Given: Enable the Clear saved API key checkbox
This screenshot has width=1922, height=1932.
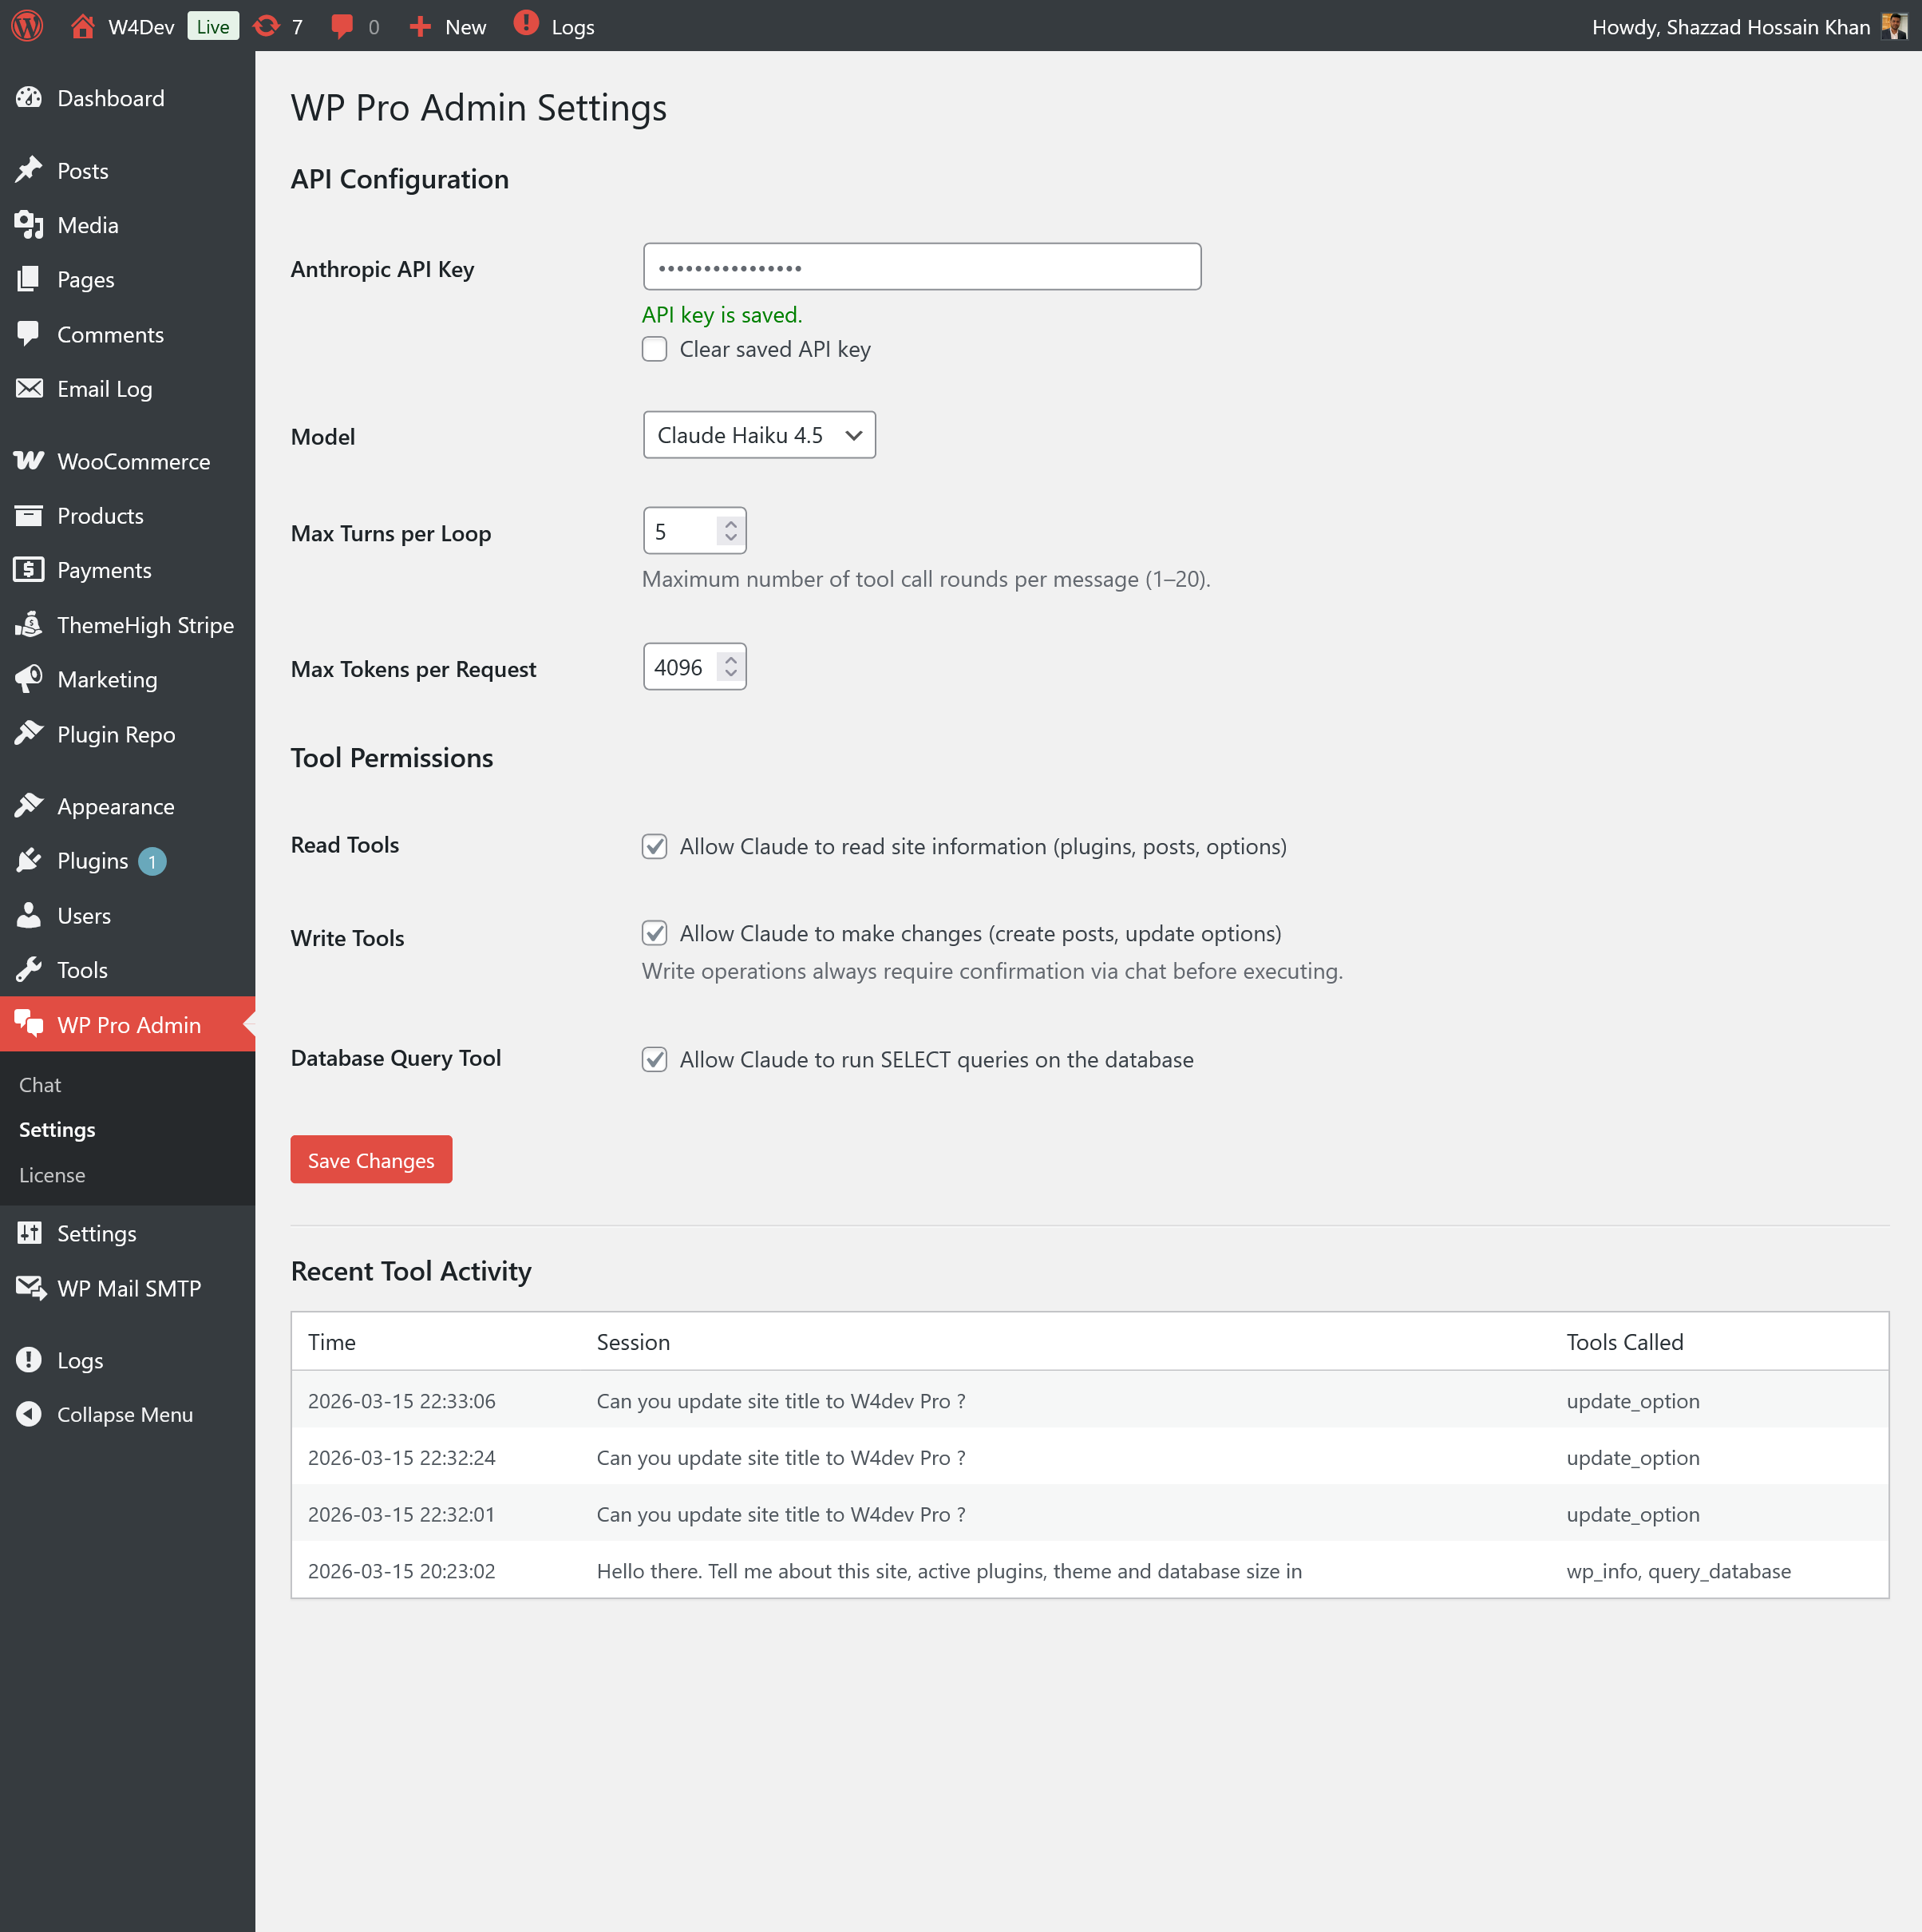Looking at the screenshot, I should (x=655, y=349).
